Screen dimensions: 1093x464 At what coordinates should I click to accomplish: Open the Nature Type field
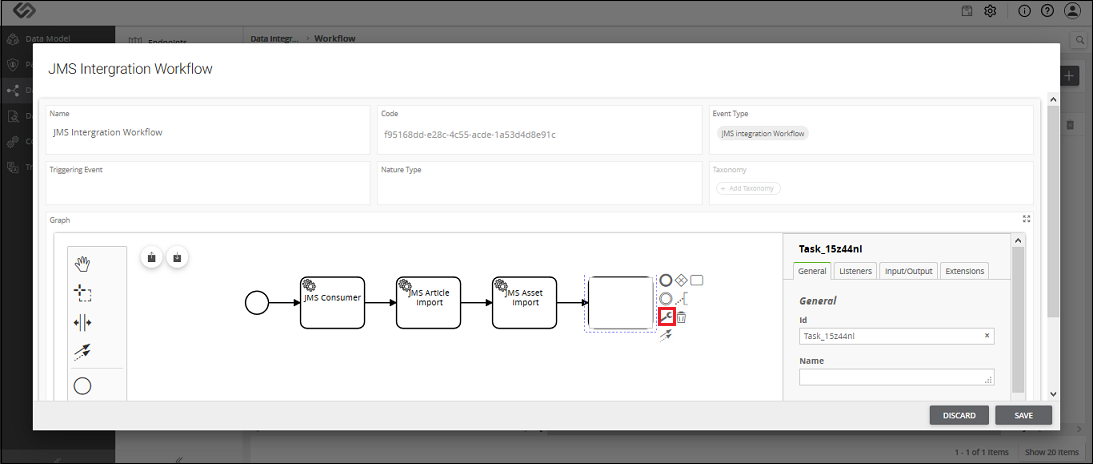[540, 183]
